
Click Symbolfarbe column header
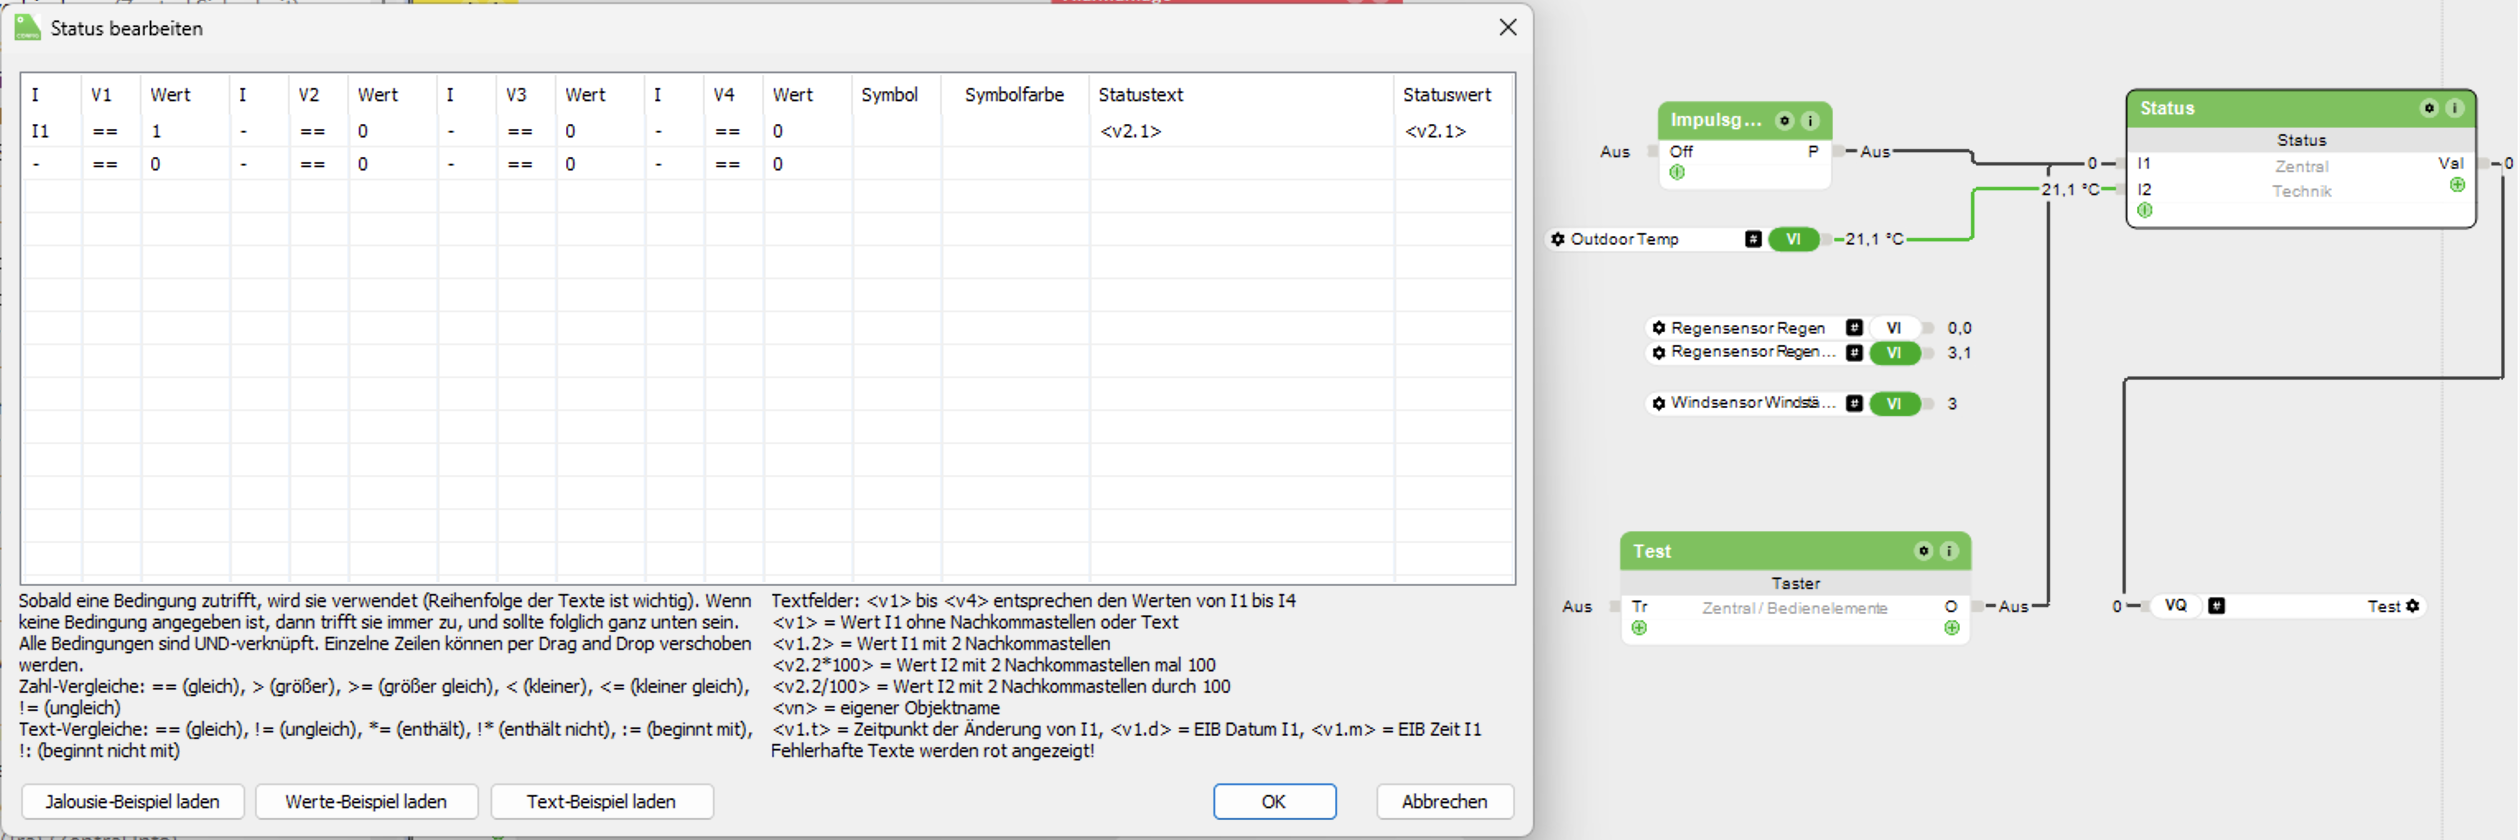1015,95
